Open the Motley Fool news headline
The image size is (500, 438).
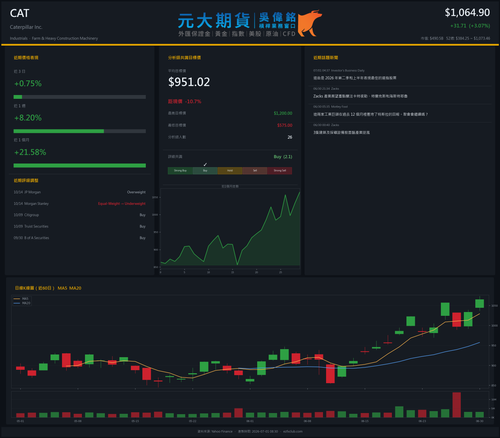click(370, 114)
